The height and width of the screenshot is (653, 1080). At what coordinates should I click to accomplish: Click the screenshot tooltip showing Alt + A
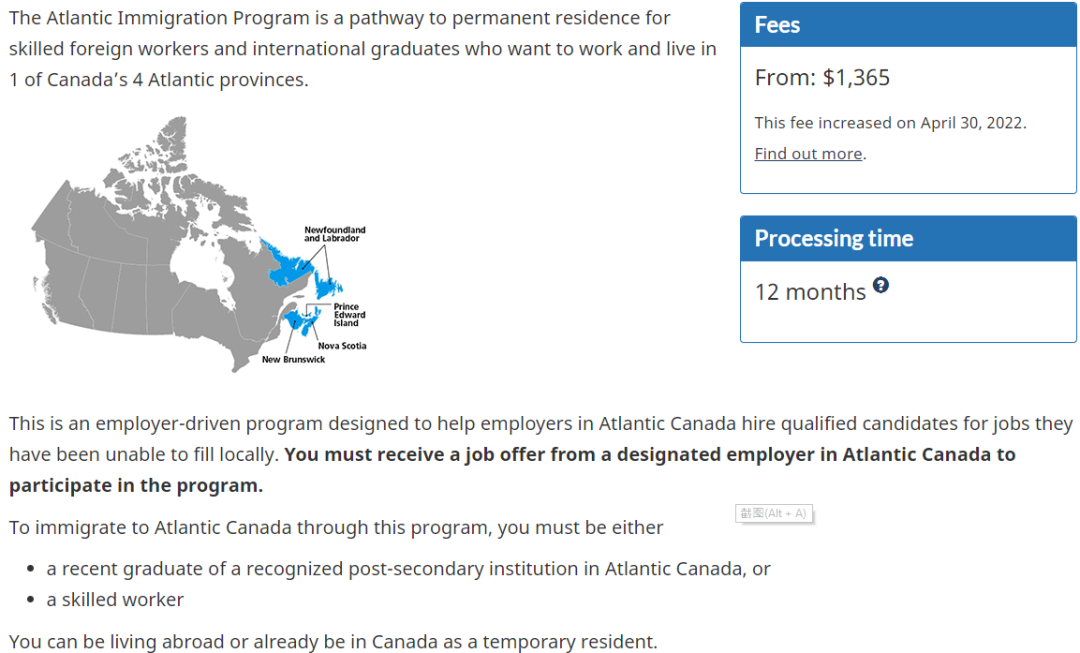click(x=773, y=513)
